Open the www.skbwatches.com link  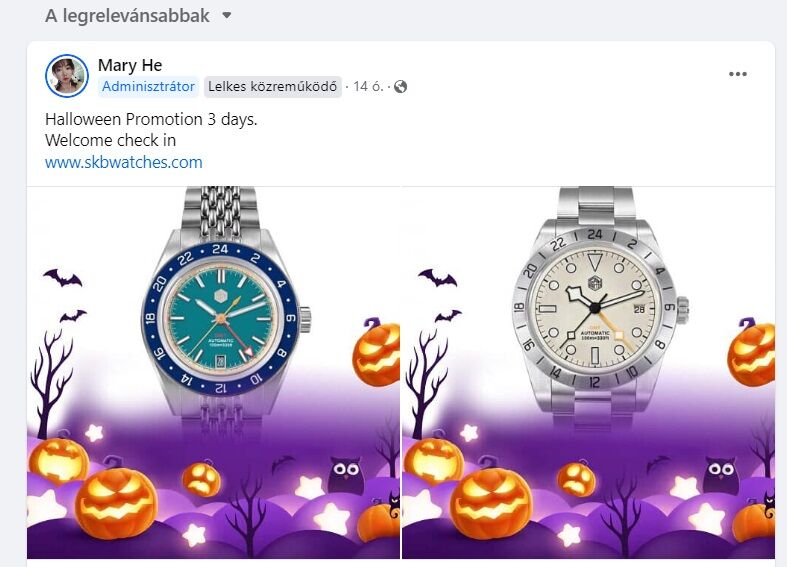(123, 162)
